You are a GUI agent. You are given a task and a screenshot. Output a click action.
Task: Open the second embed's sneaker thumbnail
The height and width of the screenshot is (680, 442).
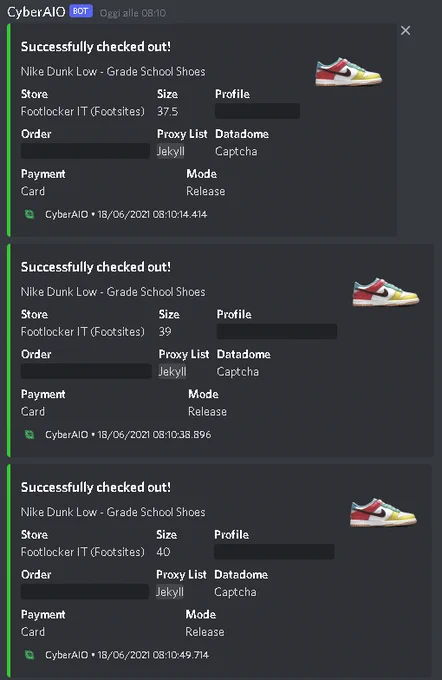coord(386,292)
